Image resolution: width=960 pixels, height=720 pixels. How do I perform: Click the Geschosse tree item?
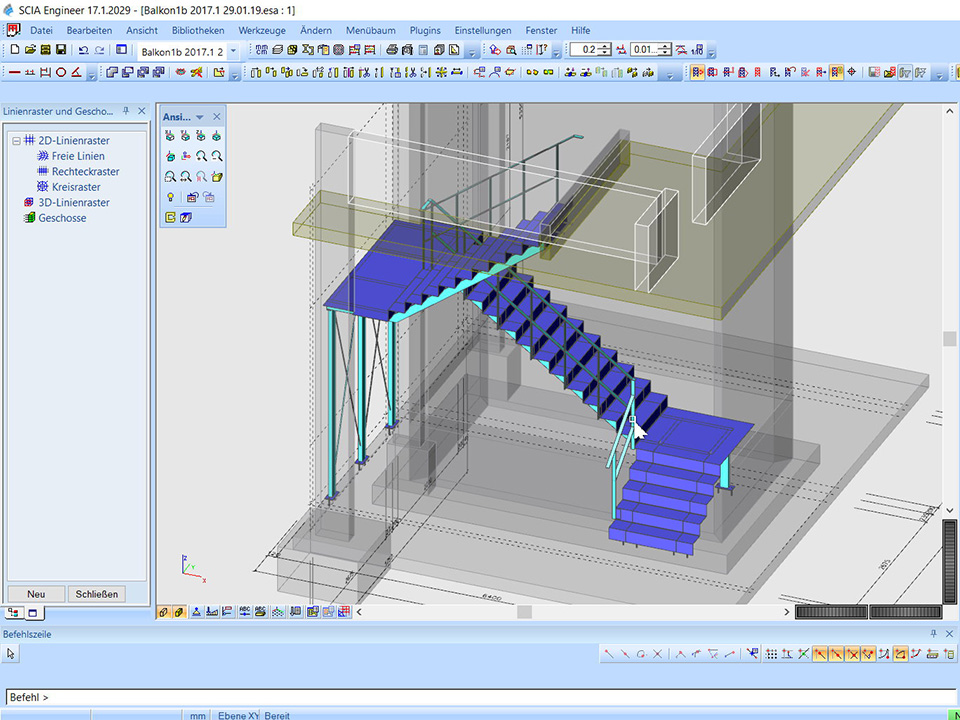click(62, 218)
